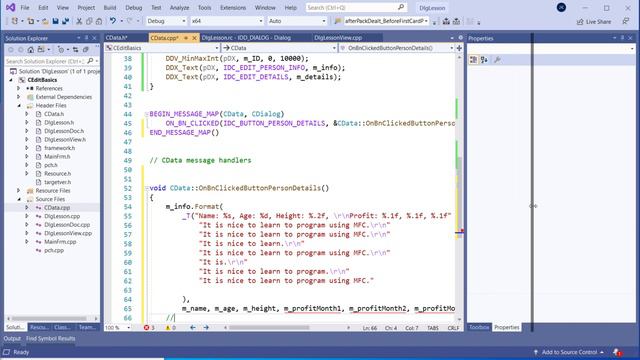Click Sync with Active Document icon
The height and width of the screenshot is (360, 640).
pyautogui.click(x=76, y=49)
